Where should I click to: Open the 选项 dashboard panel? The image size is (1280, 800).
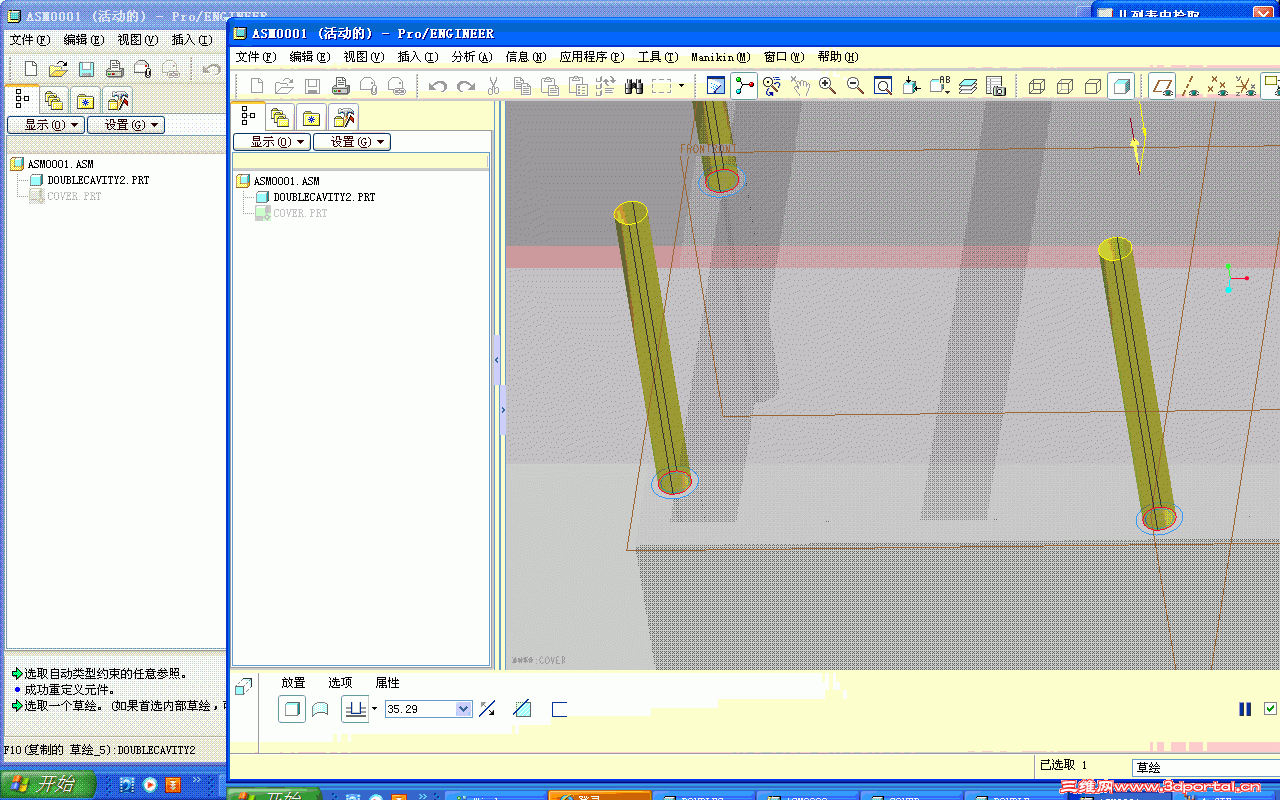pyautogui.click(x=340, y=683)
